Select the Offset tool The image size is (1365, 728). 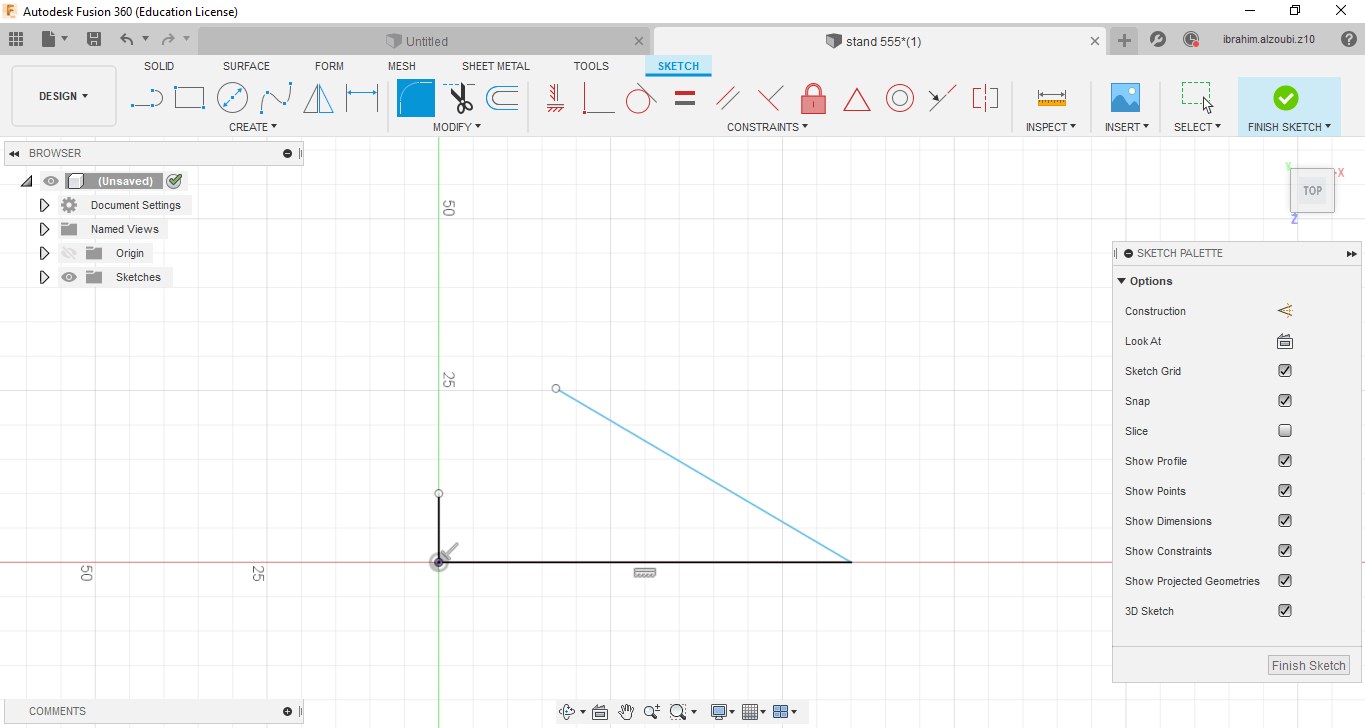click(502, 98)
